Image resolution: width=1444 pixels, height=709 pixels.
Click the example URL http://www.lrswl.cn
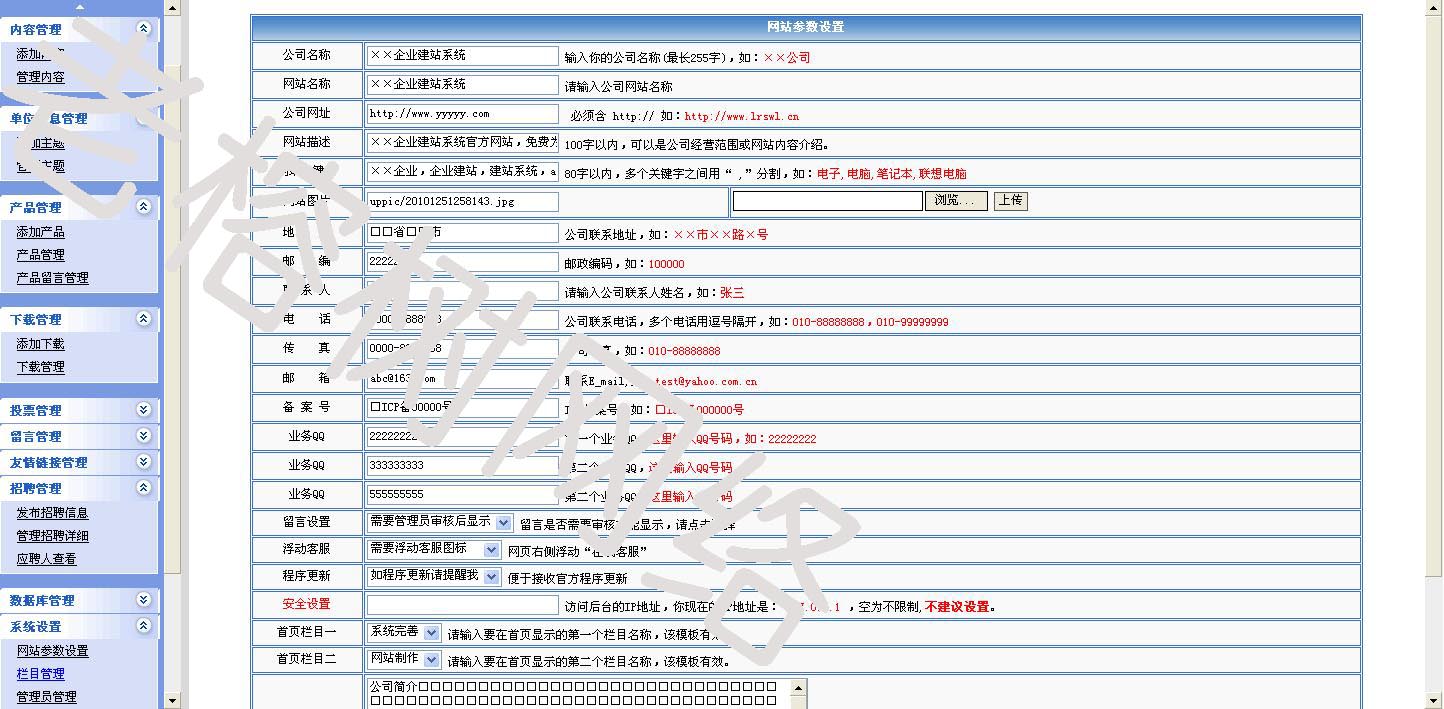point(742,117)
